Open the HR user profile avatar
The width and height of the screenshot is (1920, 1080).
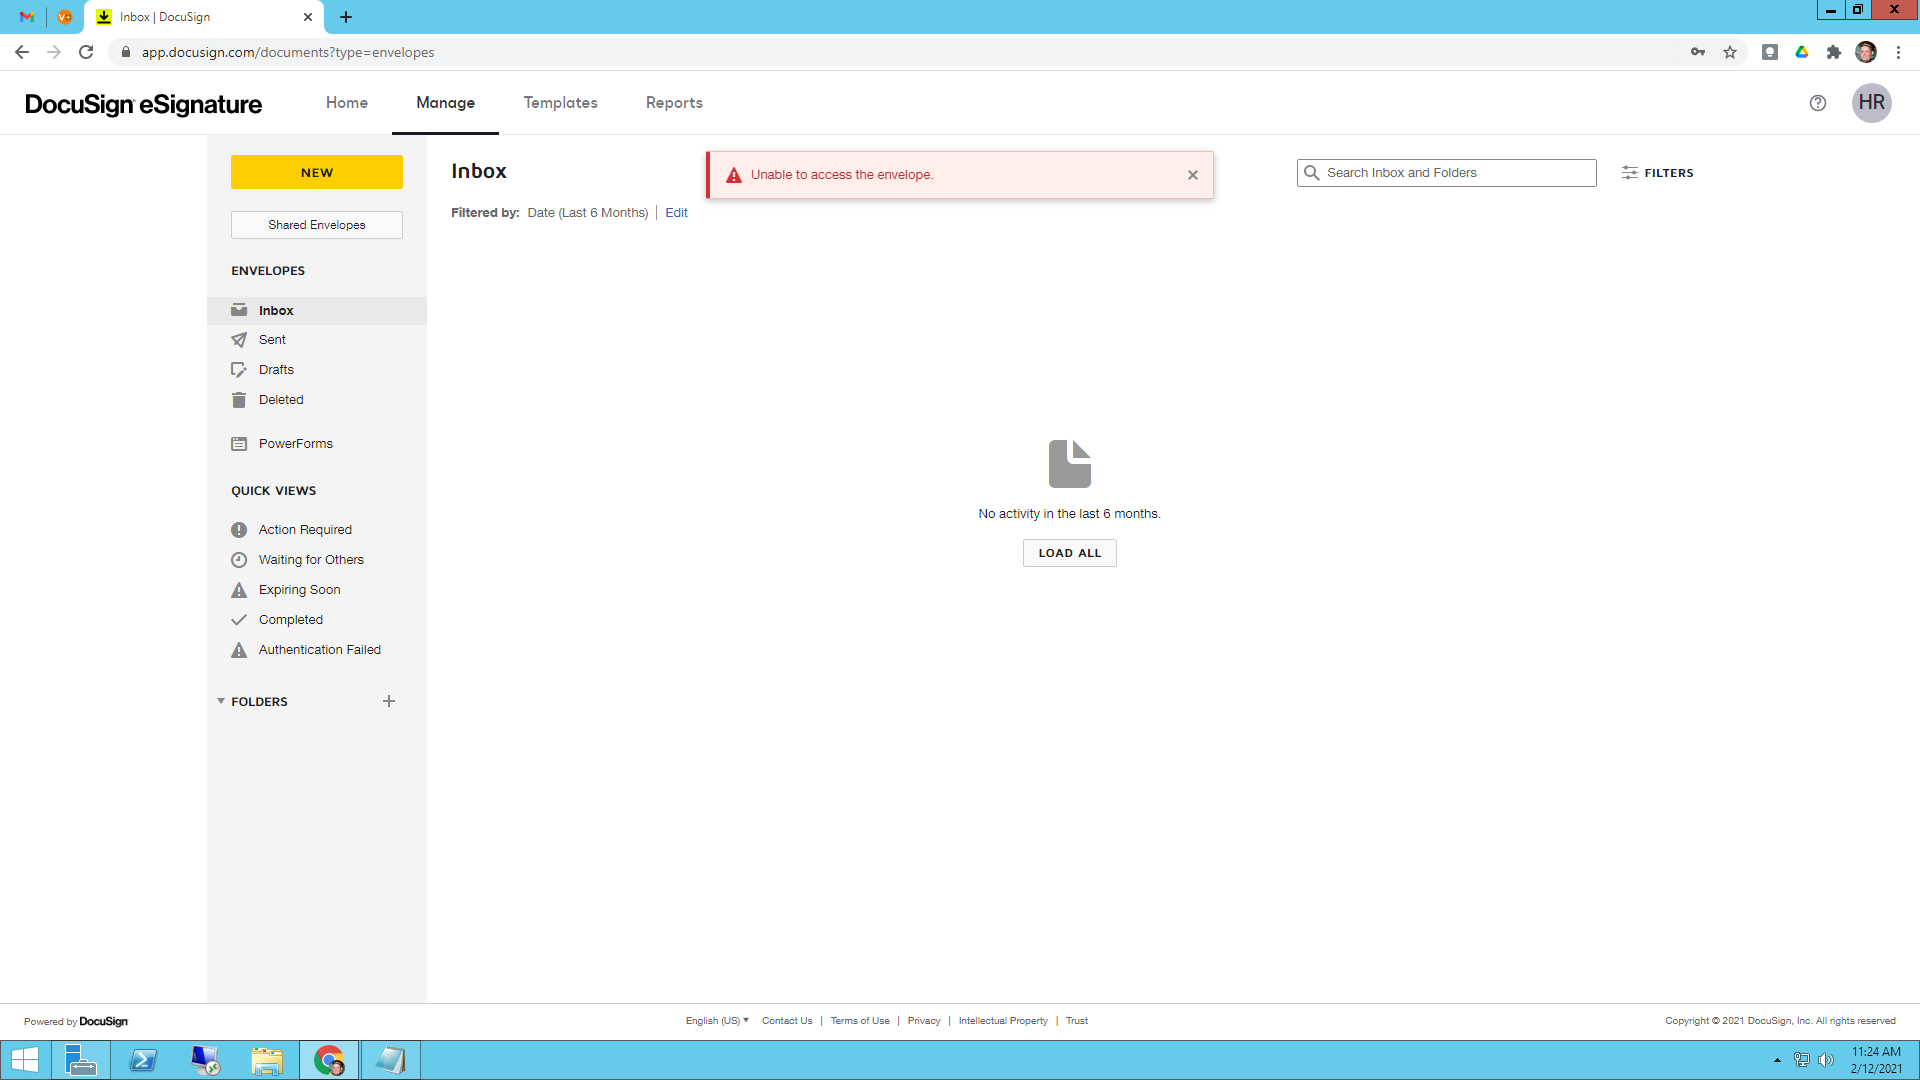pos(1871,103)
